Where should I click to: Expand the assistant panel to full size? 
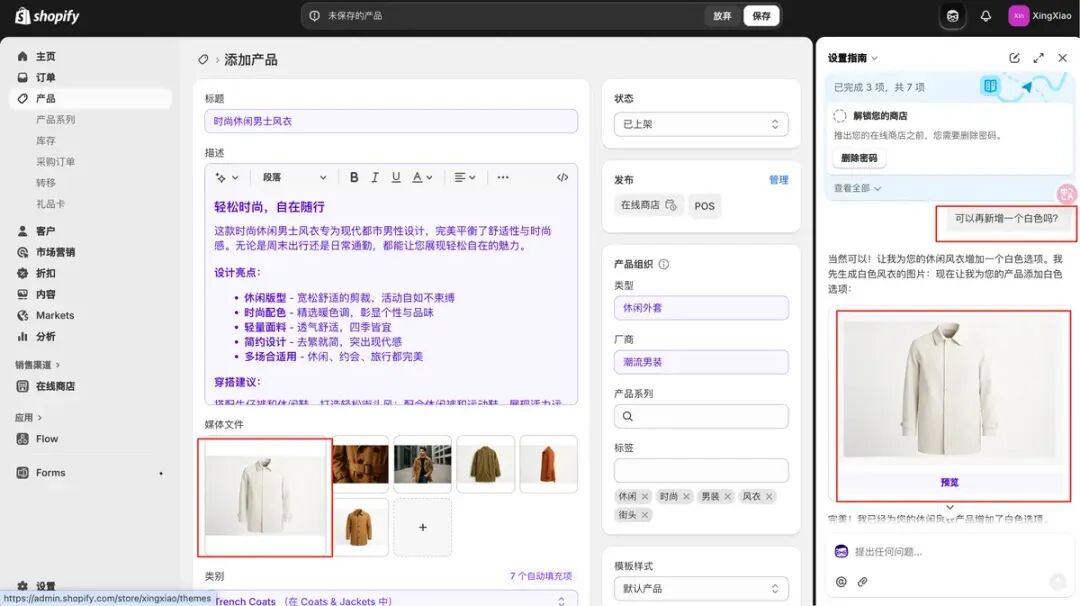1038,58
